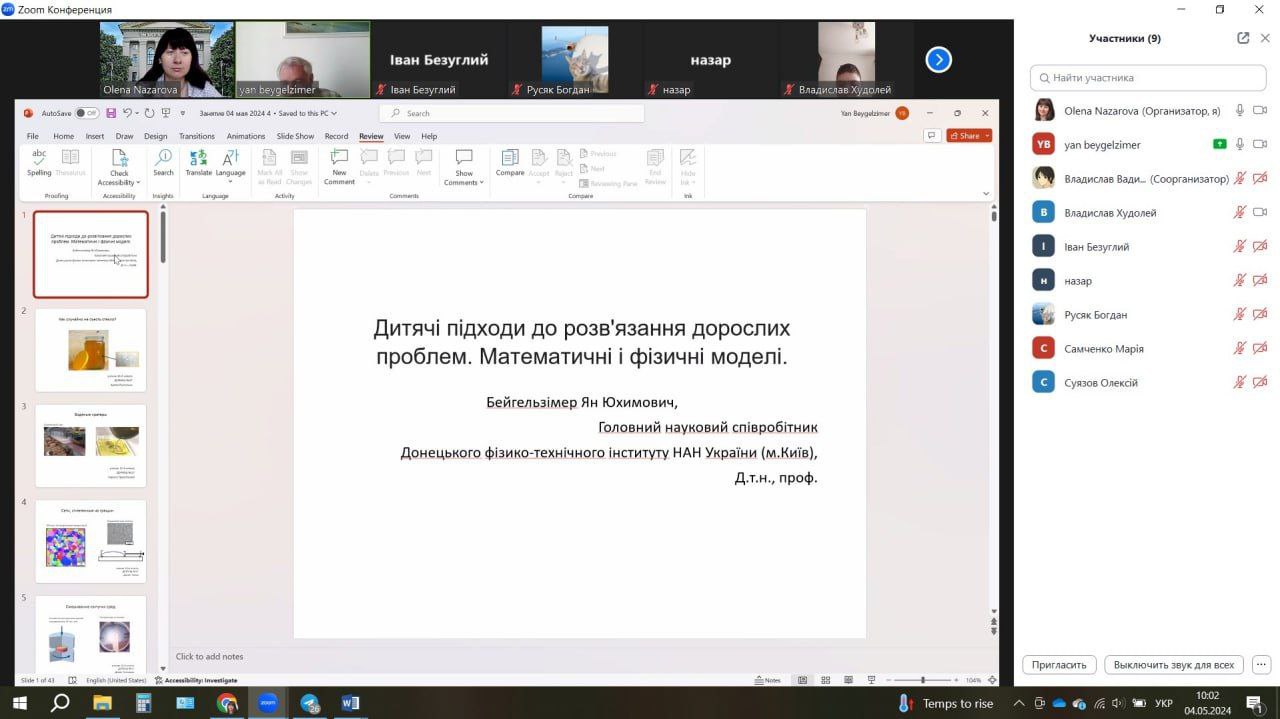Pop out the participants panel
Viewport: 1280px width, 719px height.
tap(1243, 38)
